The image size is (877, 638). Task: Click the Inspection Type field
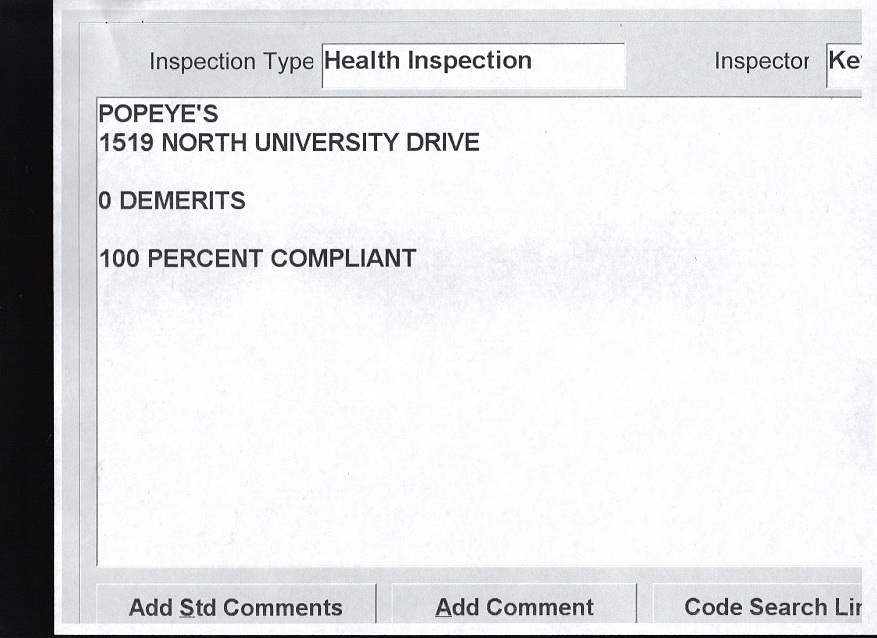point(473,62)
